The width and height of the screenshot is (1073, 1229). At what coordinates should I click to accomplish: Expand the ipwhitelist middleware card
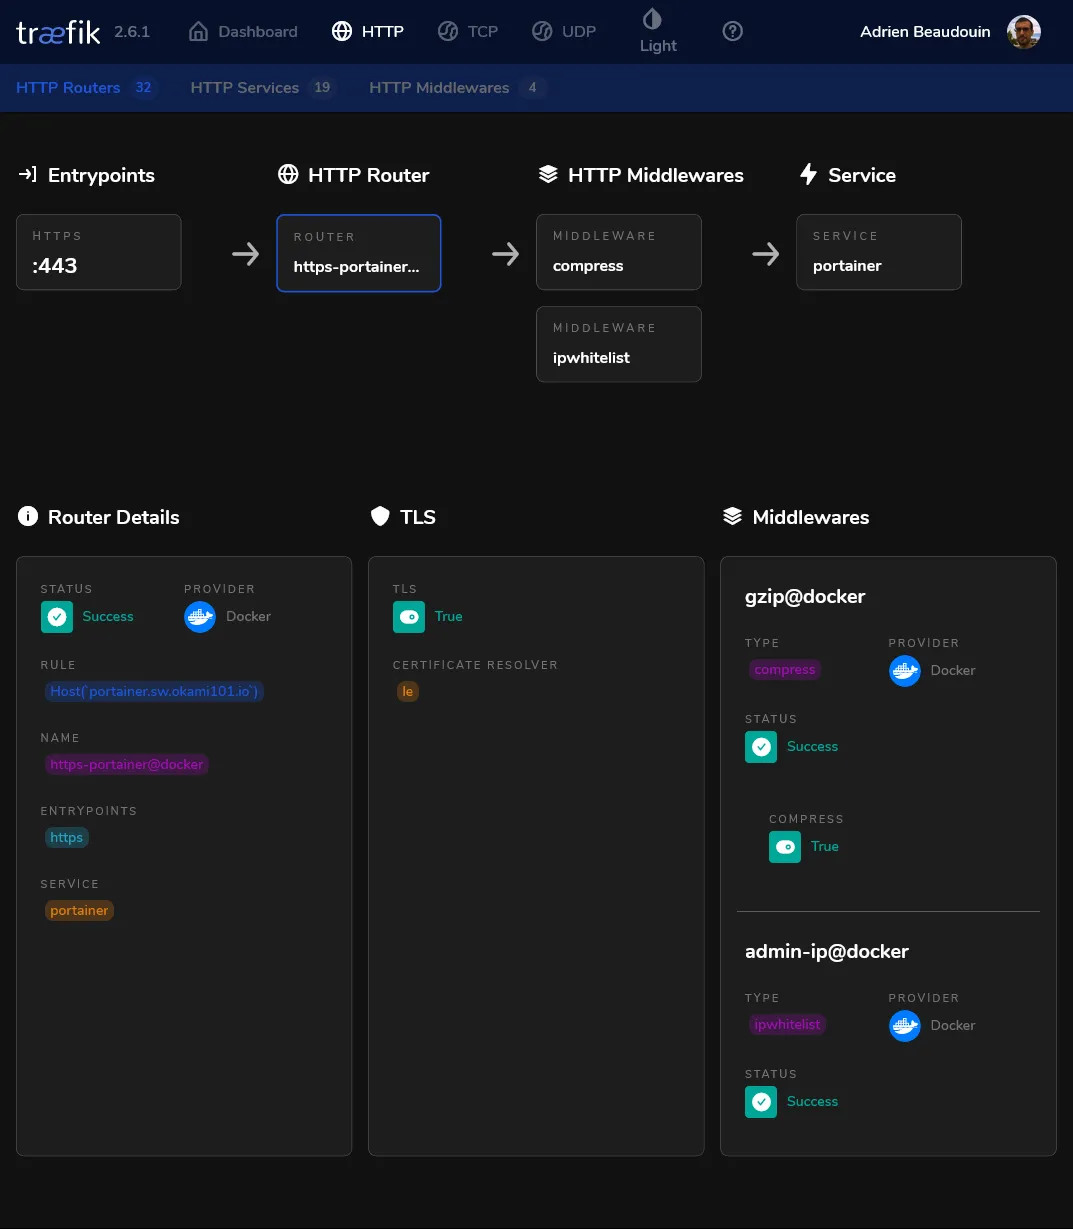(618, 344)
